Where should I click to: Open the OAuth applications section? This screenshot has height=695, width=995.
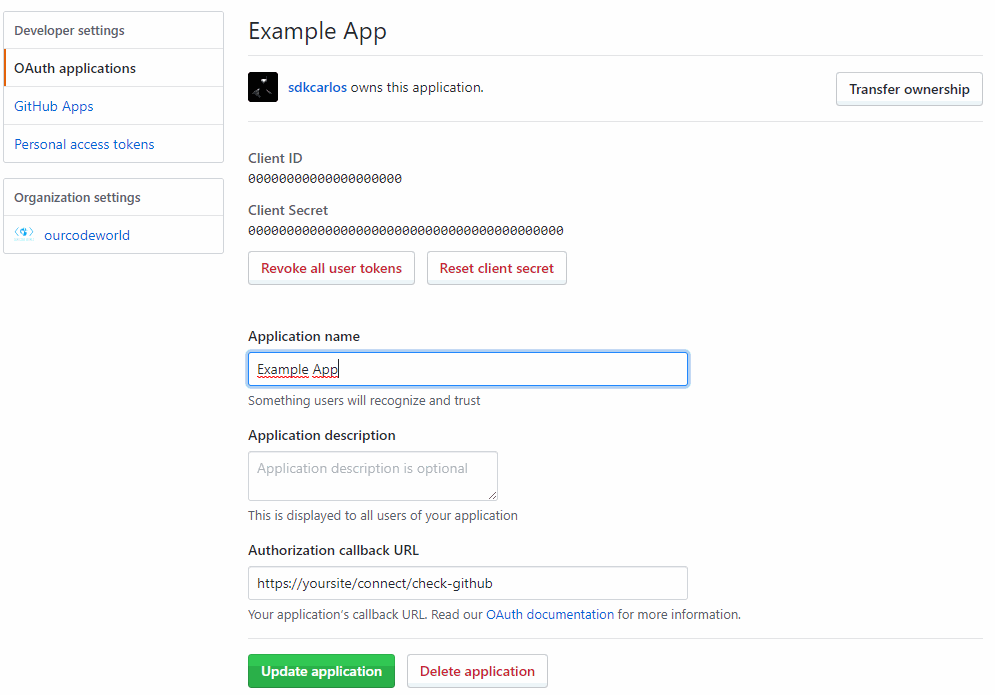tap(76, 68)
